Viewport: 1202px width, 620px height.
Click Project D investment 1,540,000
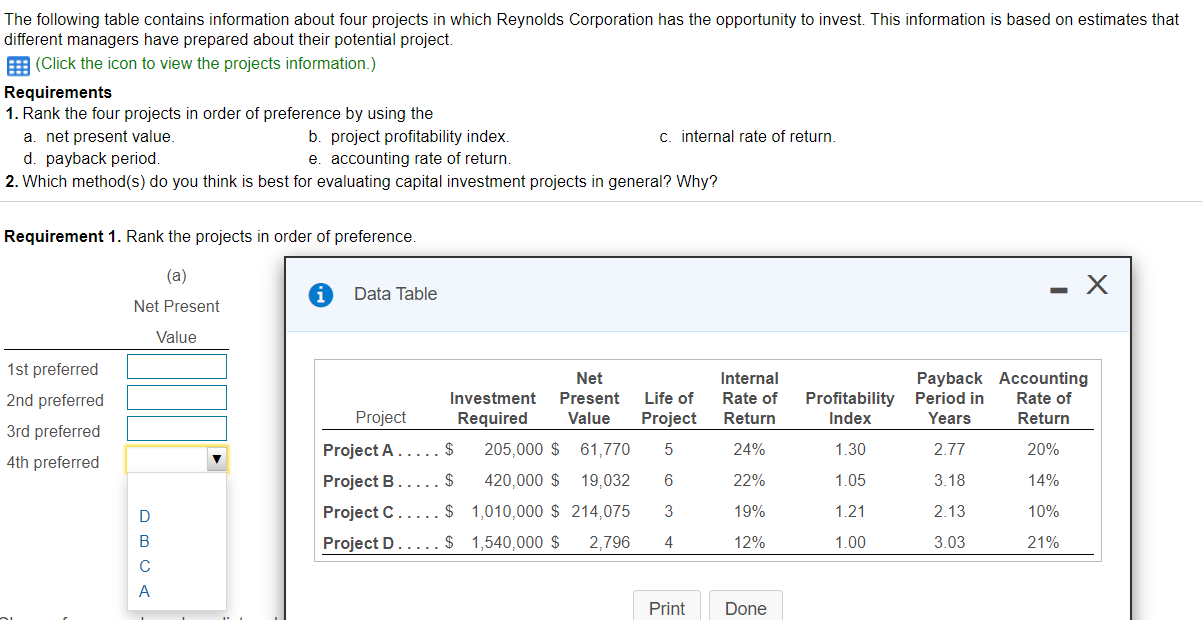507,543
